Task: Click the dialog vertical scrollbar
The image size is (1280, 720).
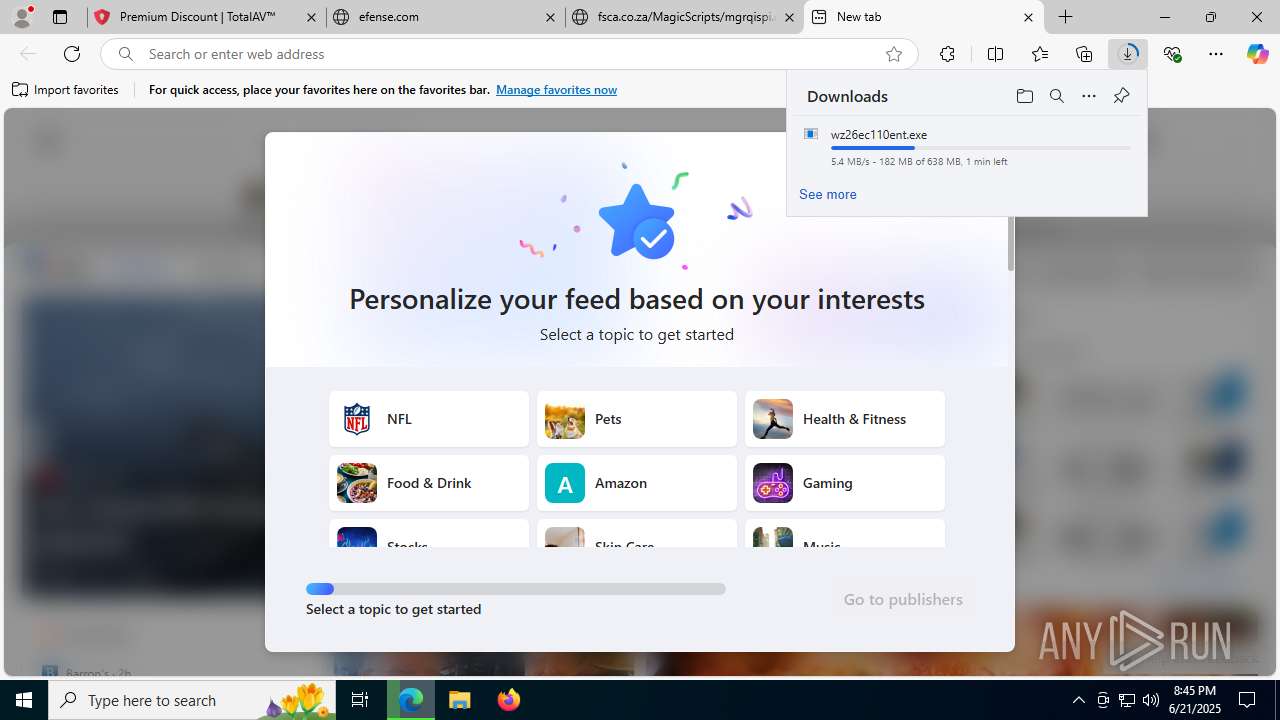Action: [x=1010, y=243]
